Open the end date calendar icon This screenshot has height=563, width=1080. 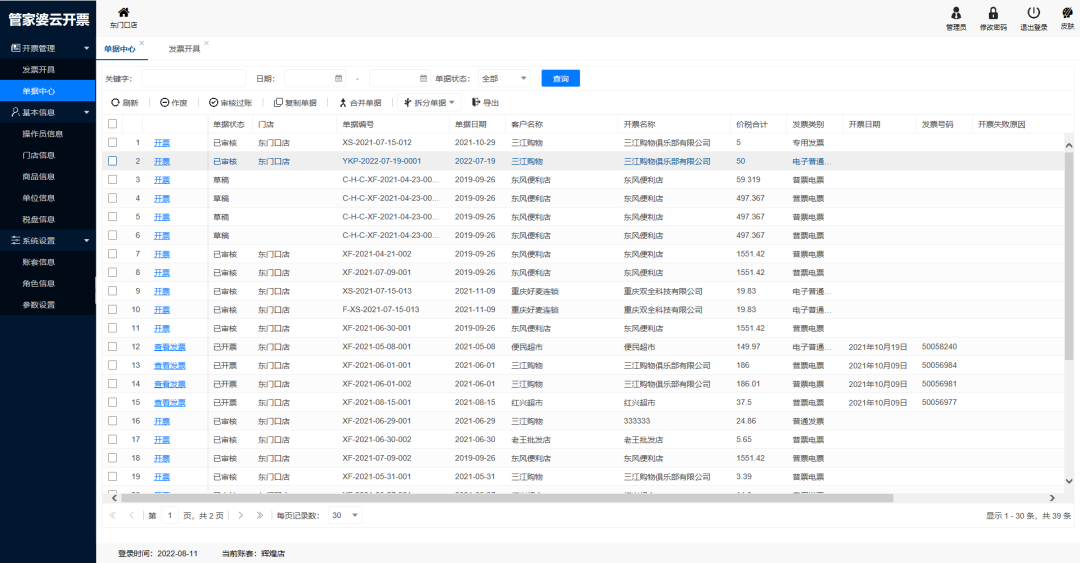[424, 79]
